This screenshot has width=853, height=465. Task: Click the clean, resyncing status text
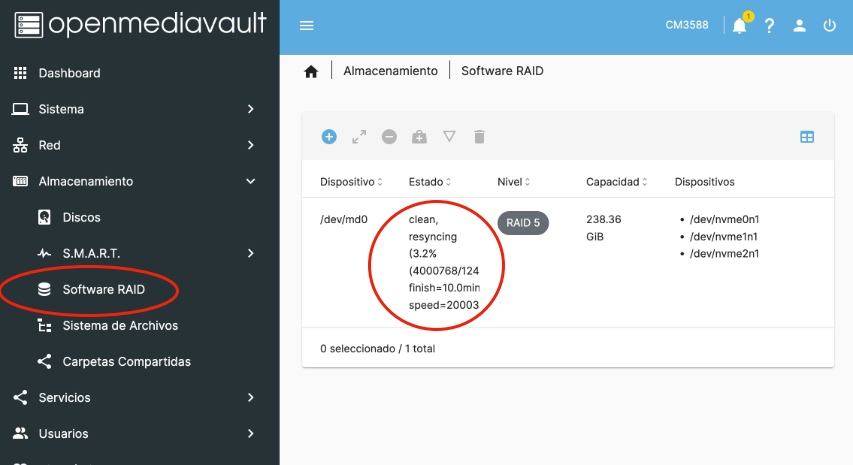(x=433, y=228)
